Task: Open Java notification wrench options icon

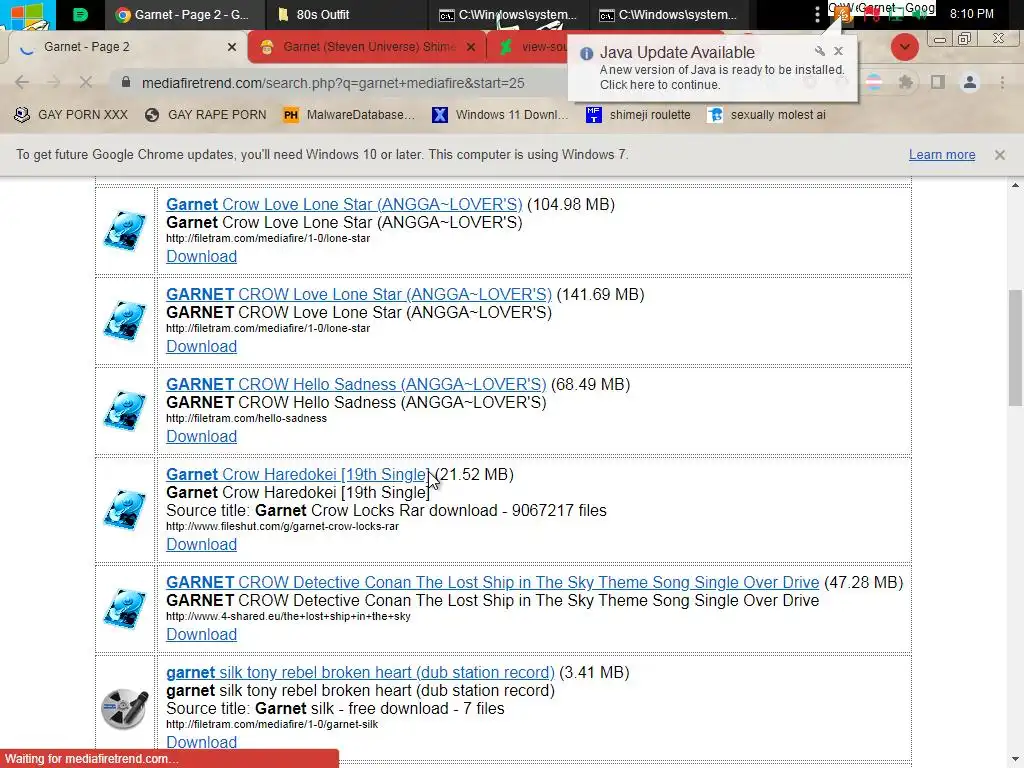Action: [x=820, y=51]
